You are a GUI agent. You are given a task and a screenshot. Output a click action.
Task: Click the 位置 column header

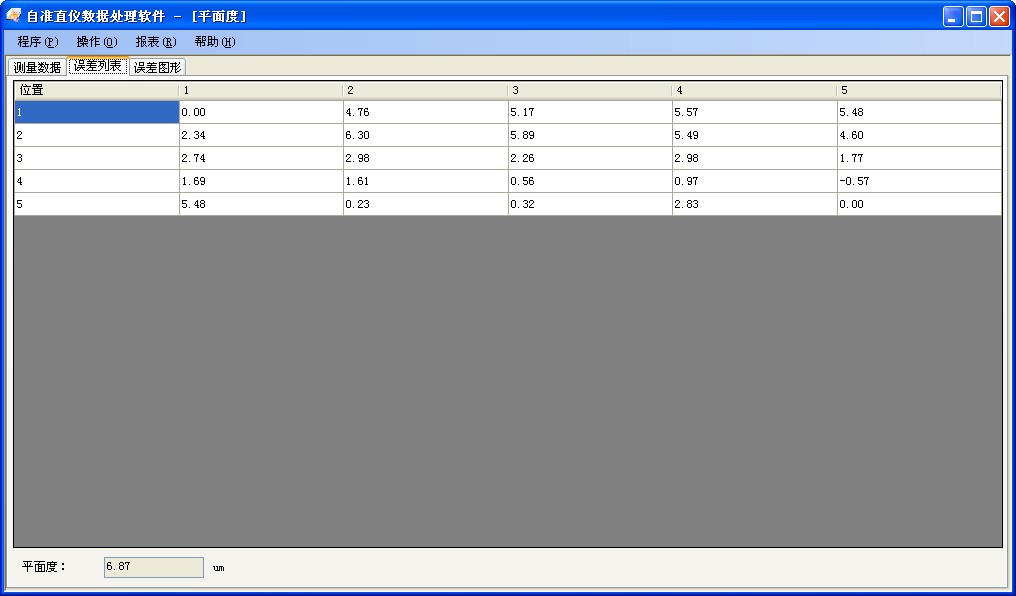pos(96,91)
